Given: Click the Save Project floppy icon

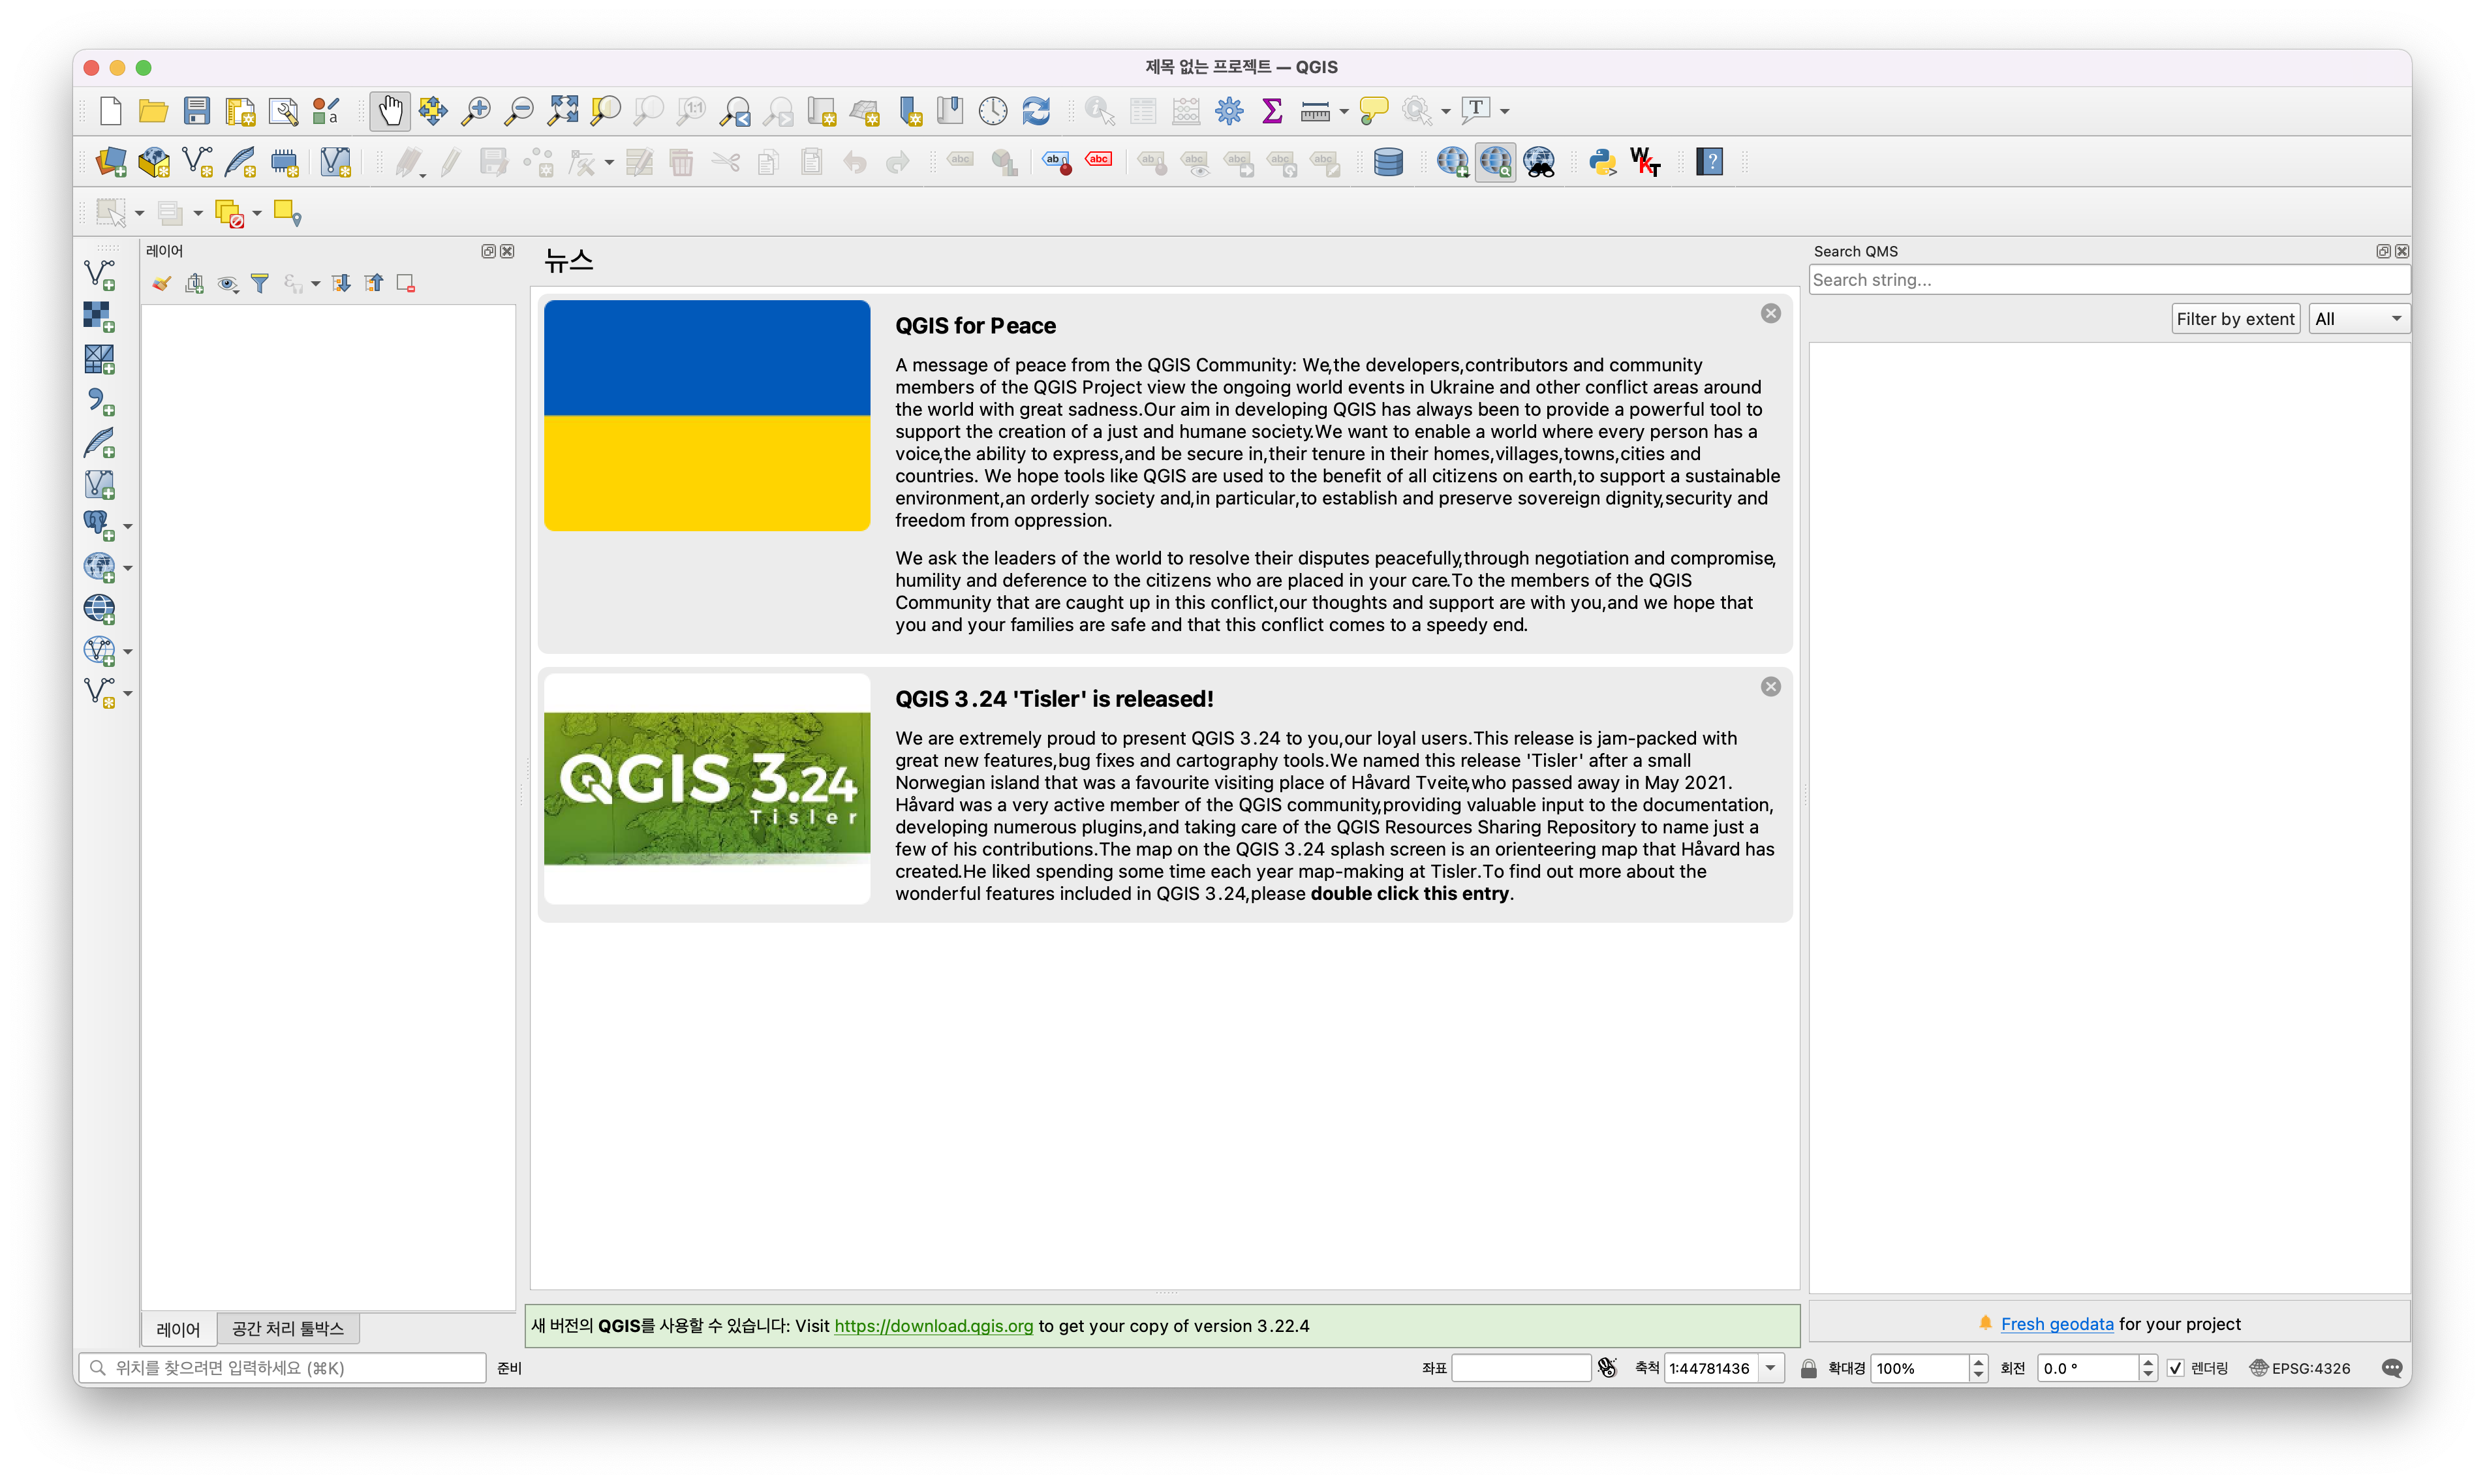Looking at the screenshot, I should [x=197, y=110].
